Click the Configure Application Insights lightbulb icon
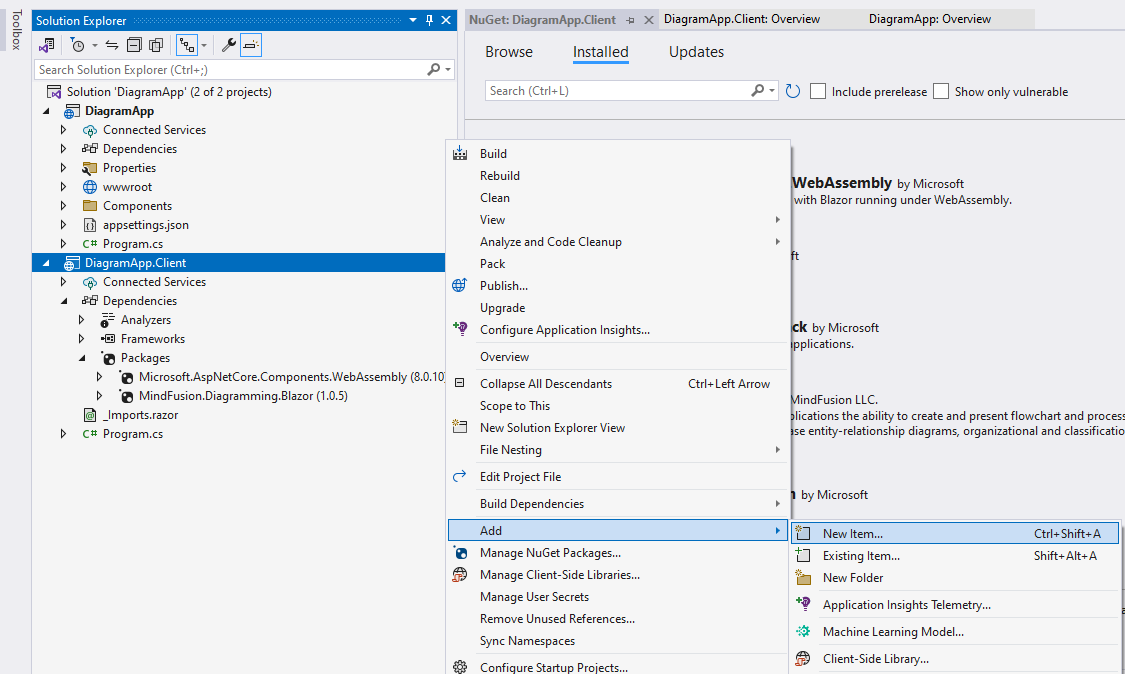Screen dimensions: 1125x674 click(x=460, y=329)
